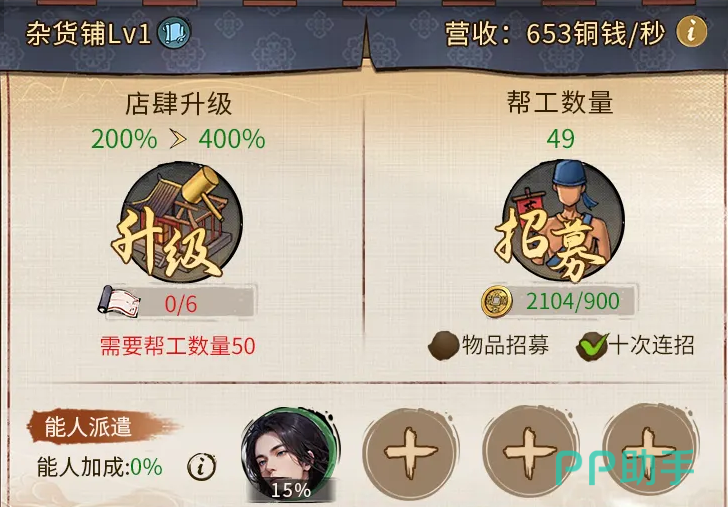
Task: Open the info icon beside 能人加成
Action: click(202, 467)
